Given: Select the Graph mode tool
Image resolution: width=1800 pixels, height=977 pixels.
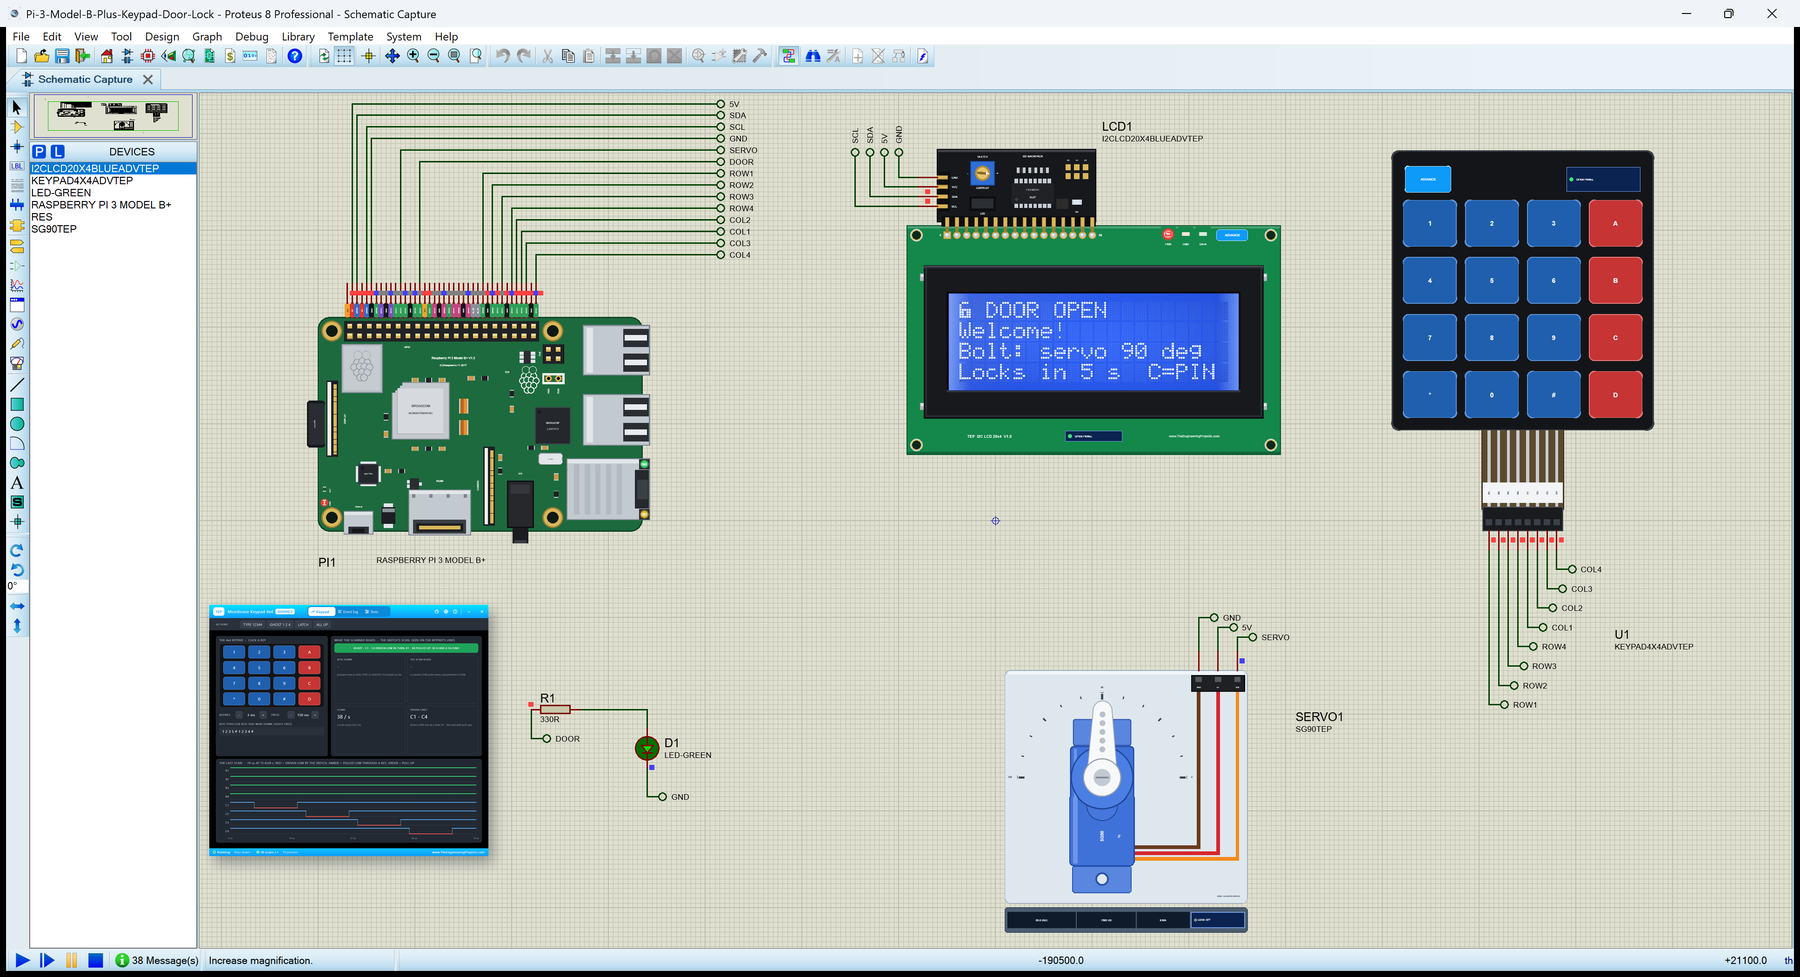Looking at the screenshot, I should (x=17, y=285).
